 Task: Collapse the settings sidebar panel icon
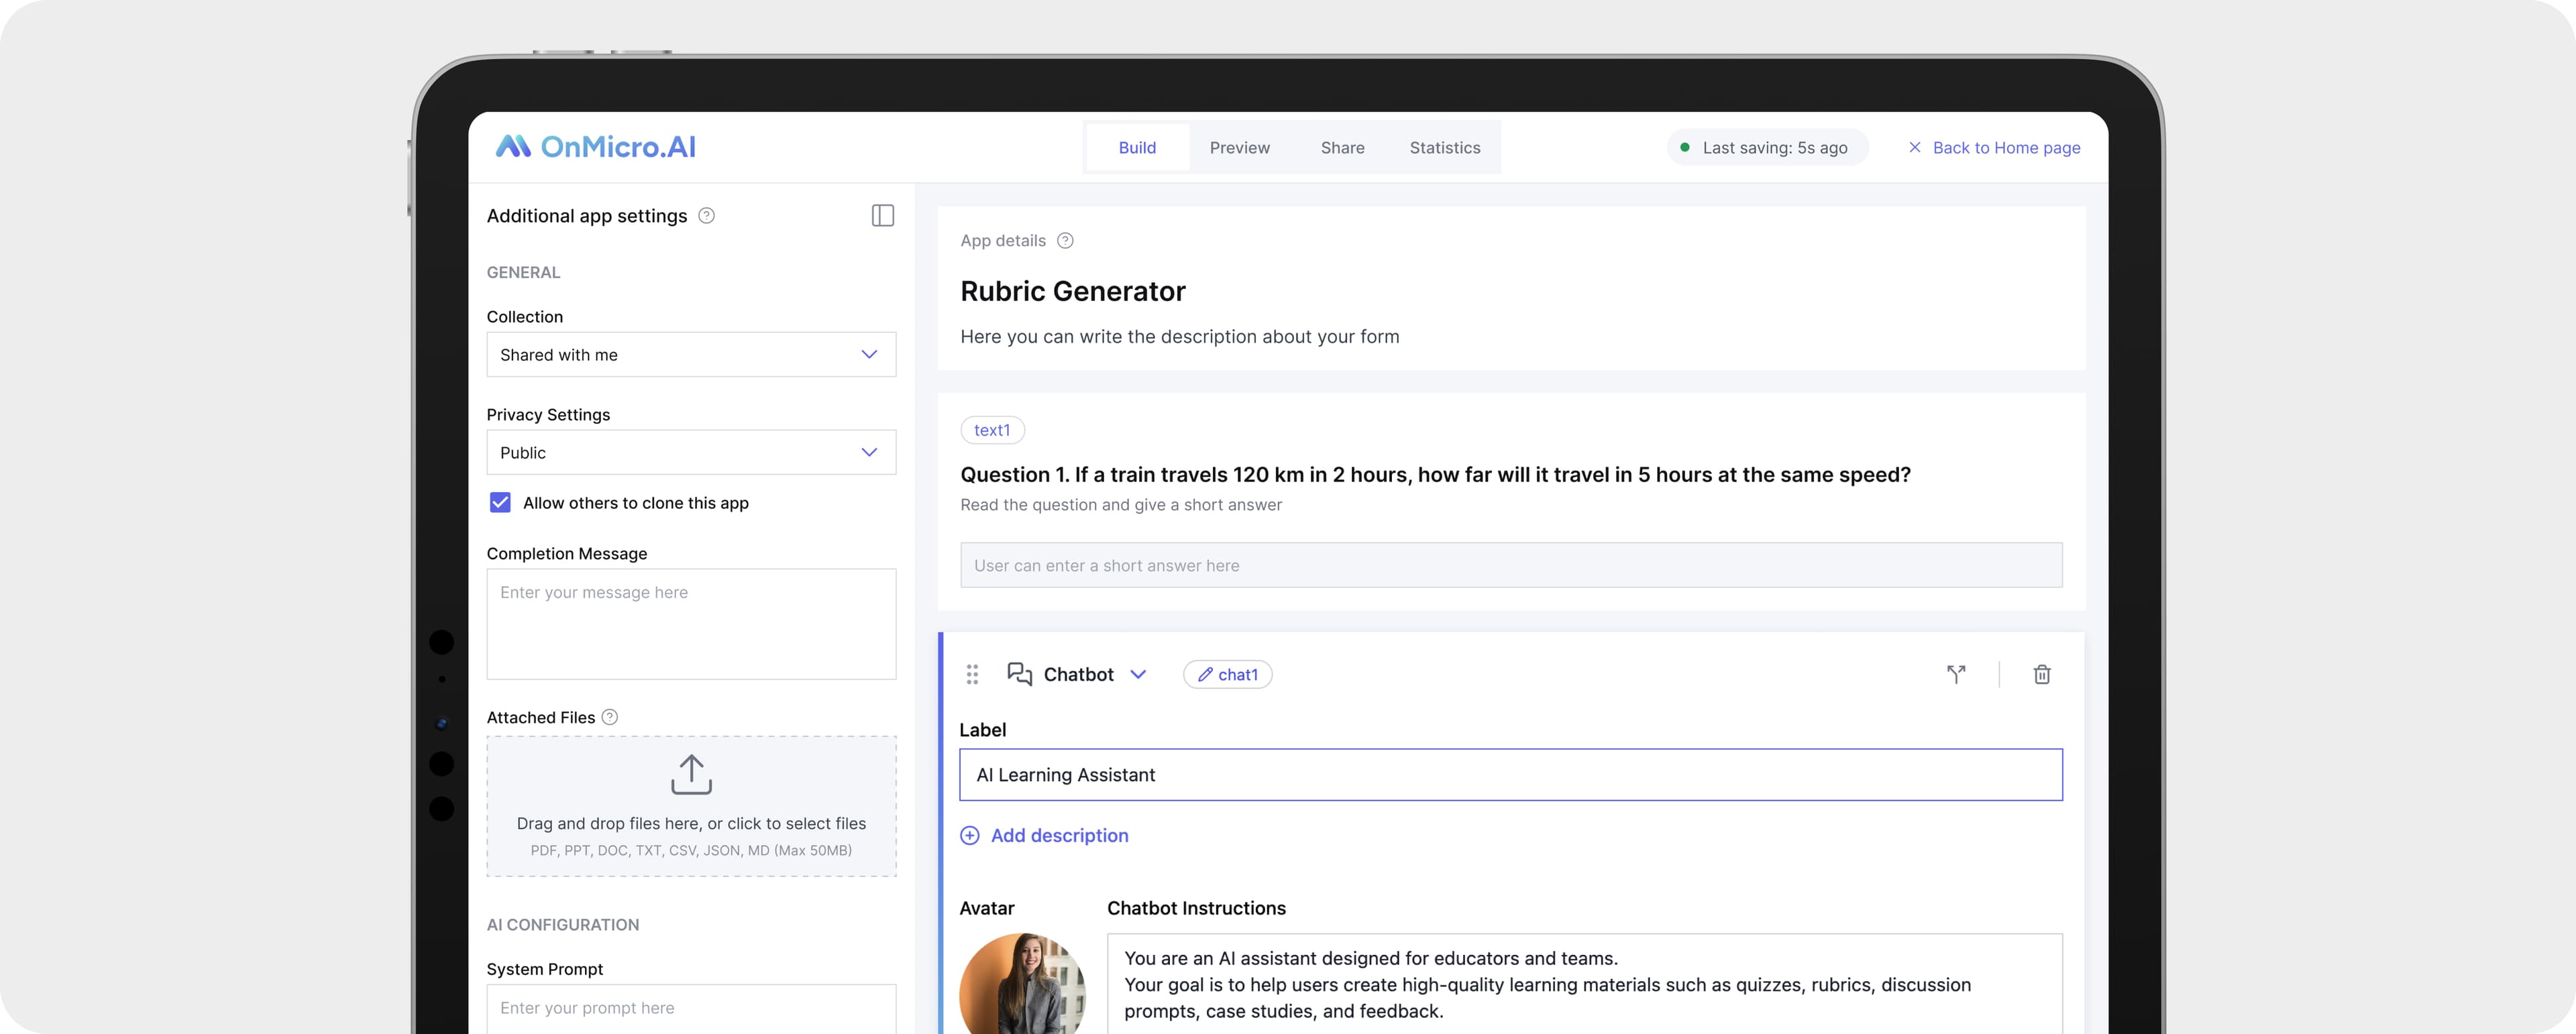coord(882,216)
